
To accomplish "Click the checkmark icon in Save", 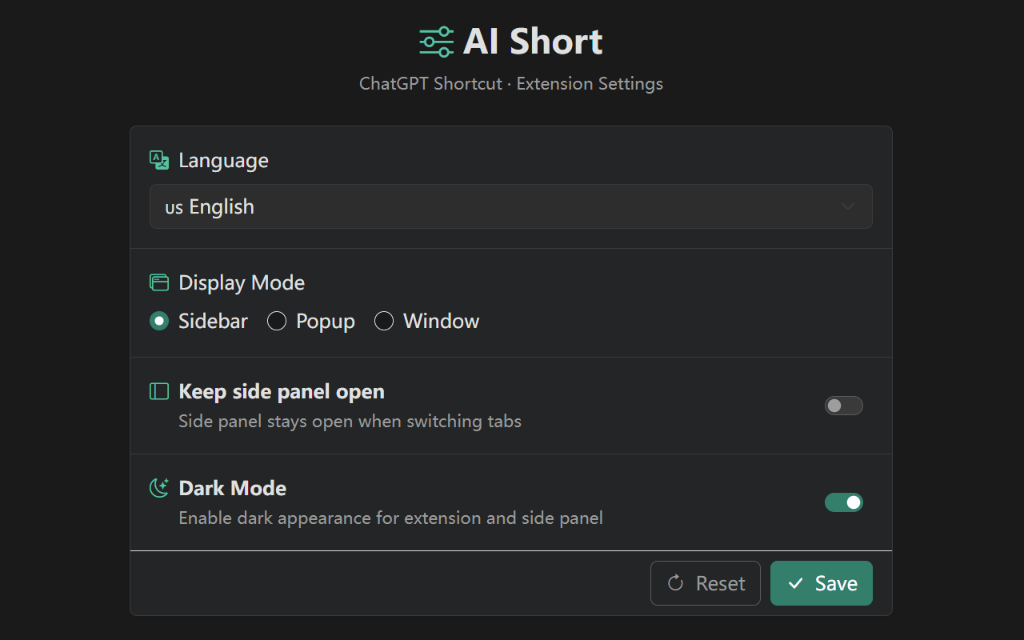I will point(796,583).
